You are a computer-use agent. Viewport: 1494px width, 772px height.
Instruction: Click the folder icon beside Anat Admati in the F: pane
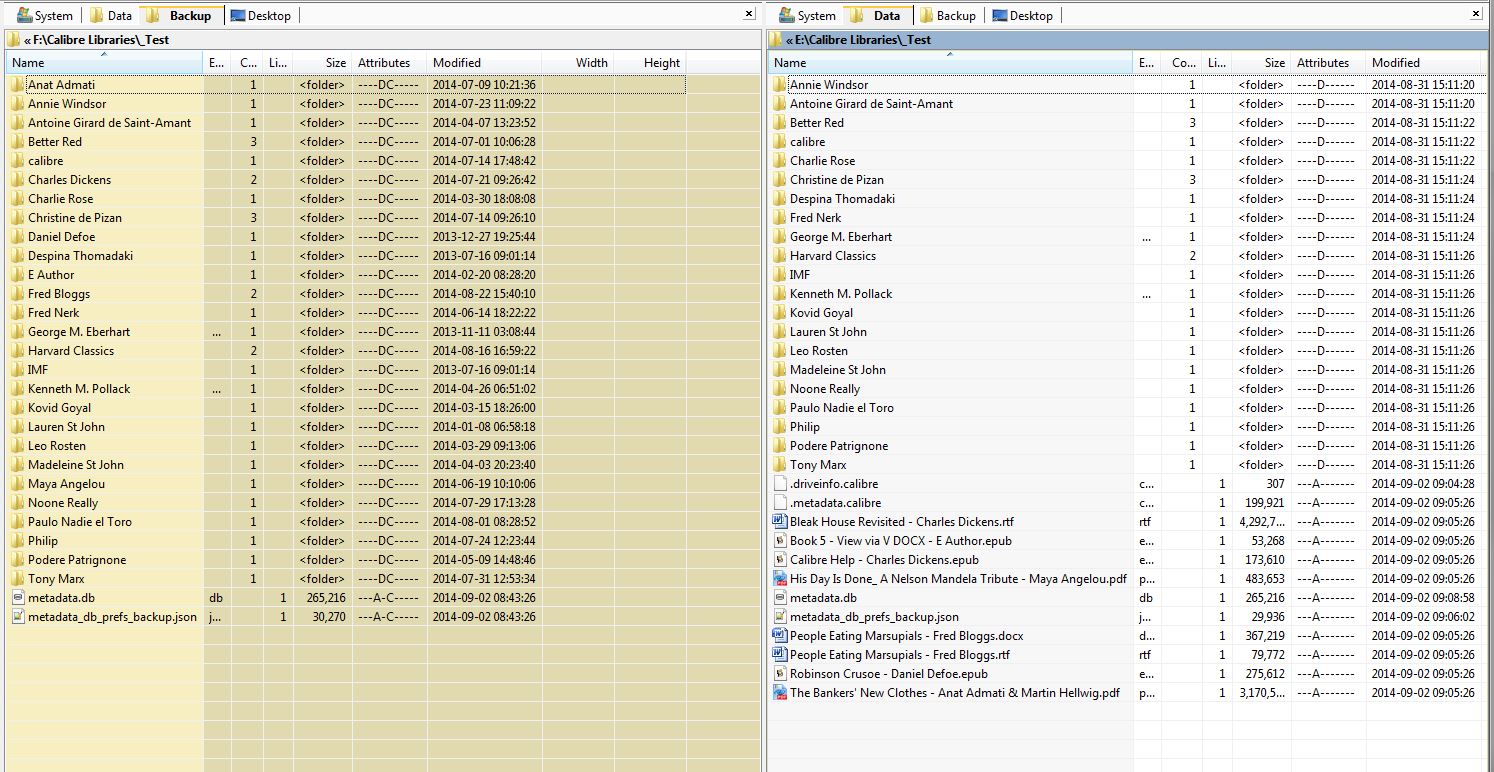pos(17,85)
